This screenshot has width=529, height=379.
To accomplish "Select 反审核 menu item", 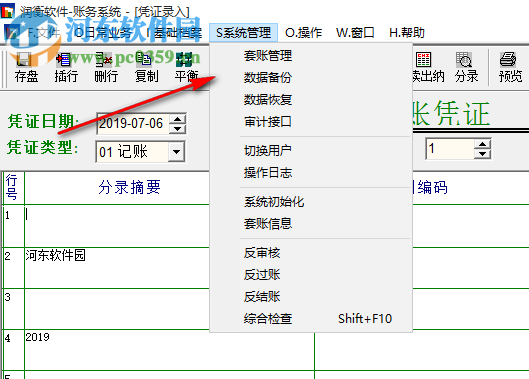I will point(311,253).
